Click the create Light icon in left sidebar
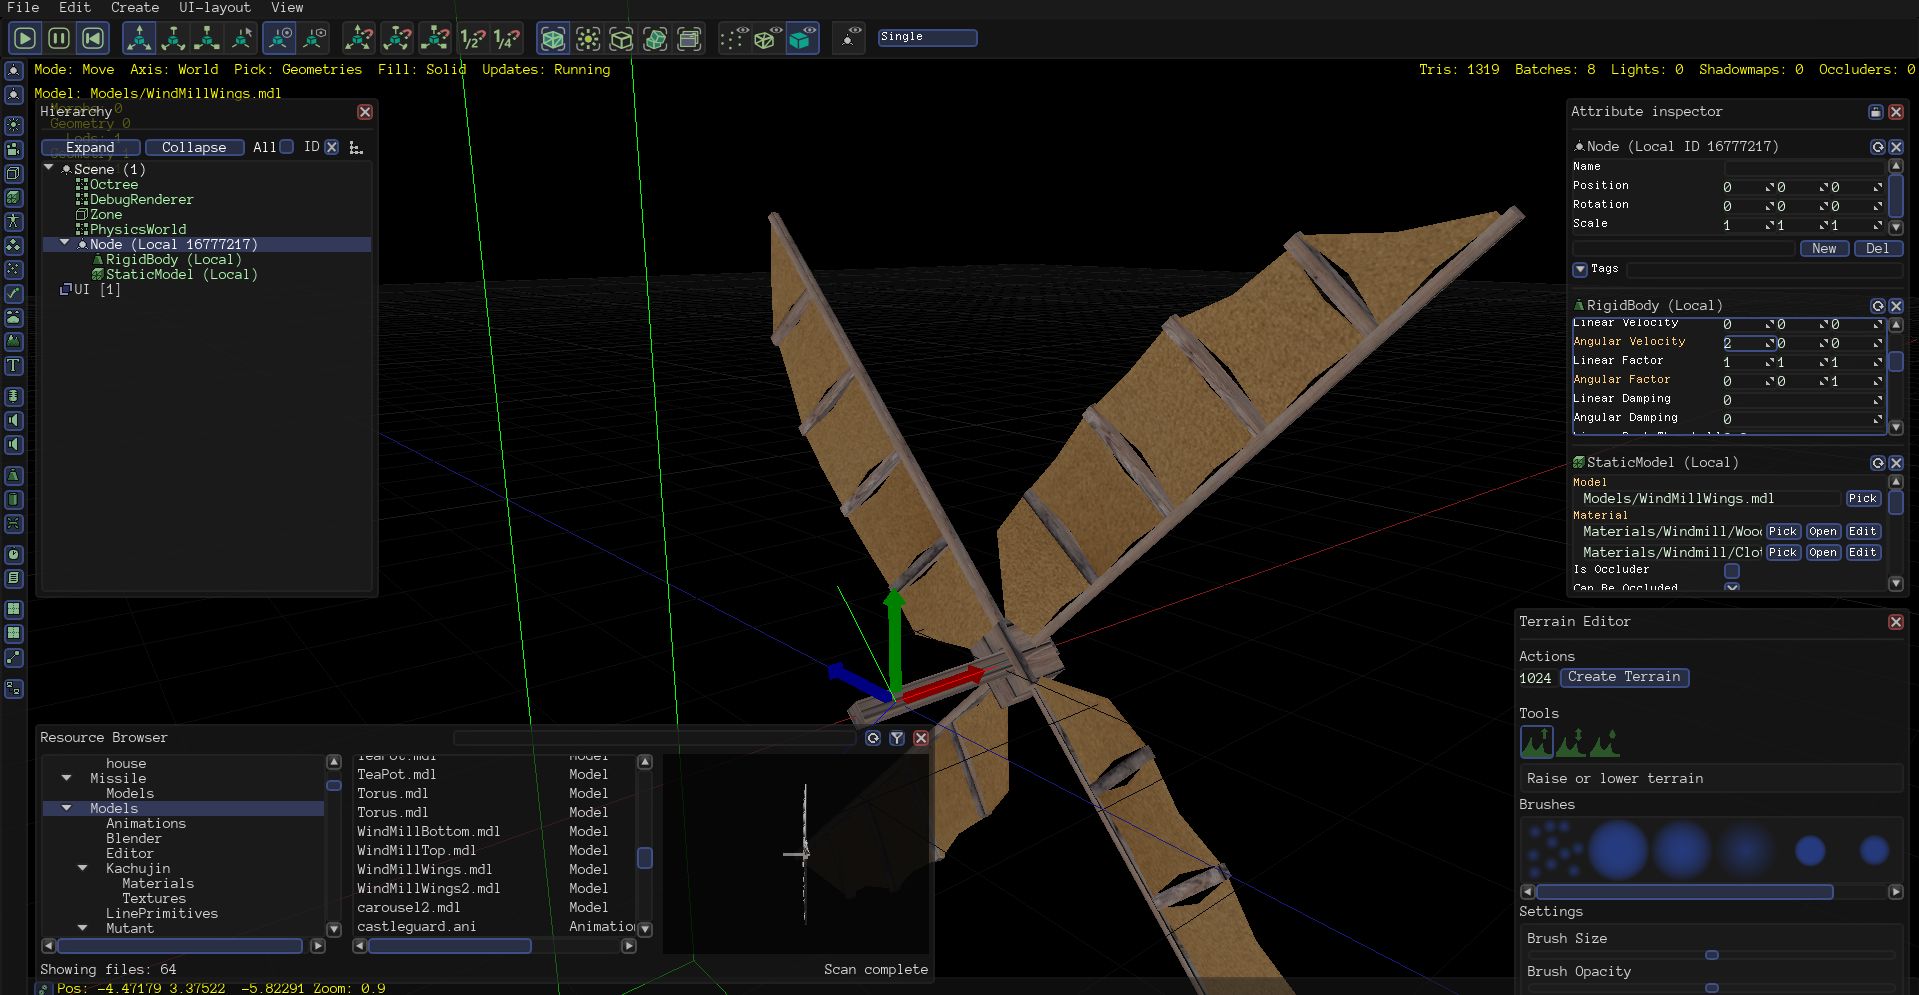1919x995 pixels. 14,126
